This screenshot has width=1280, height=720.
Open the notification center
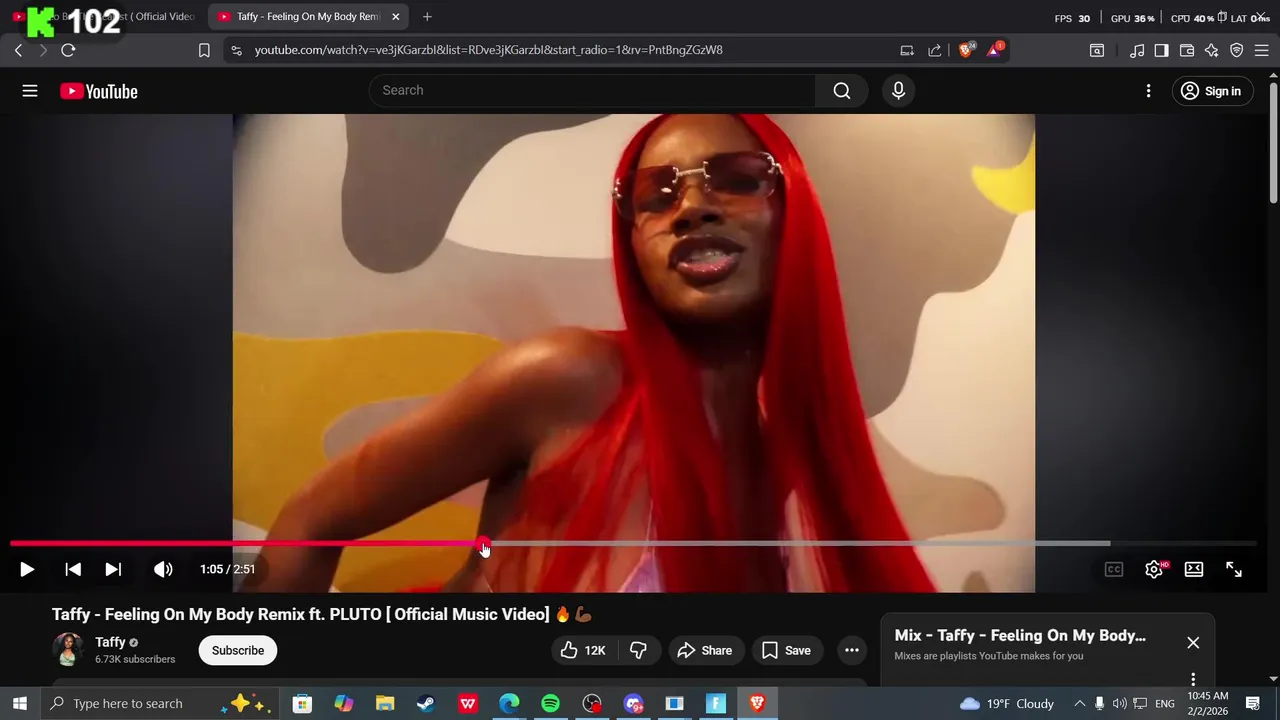click(x=1253, y=703)
